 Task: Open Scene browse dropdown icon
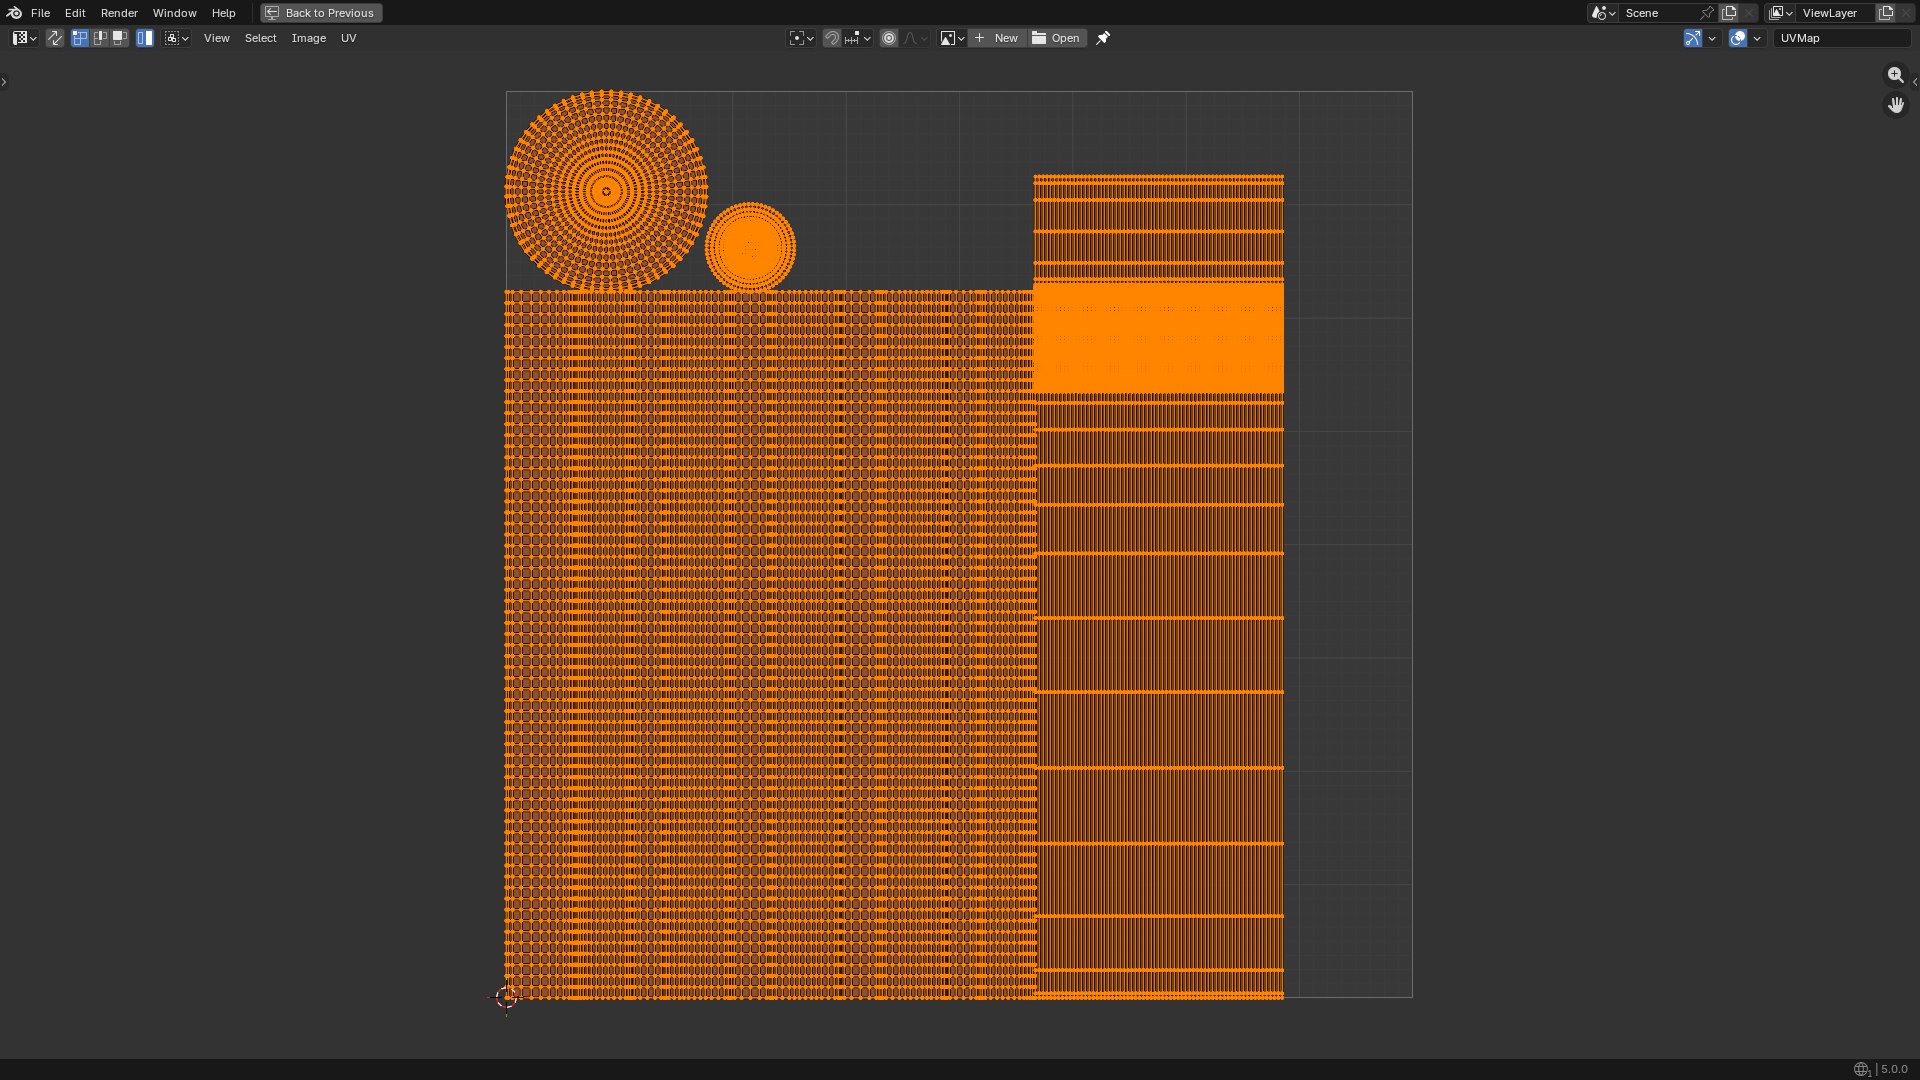coord(1603,13)
